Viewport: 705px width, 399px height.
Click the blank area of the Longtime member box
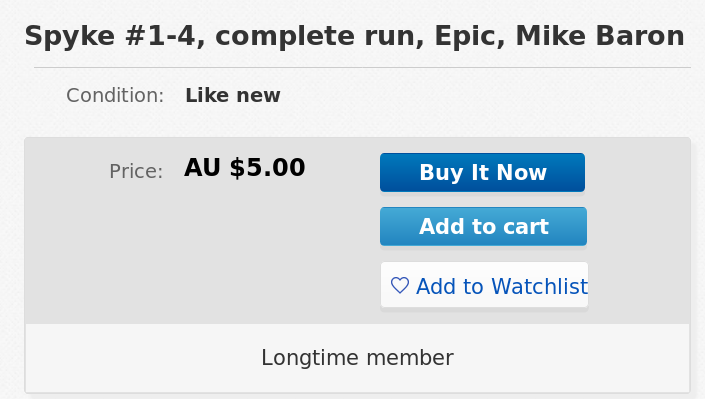point(135,358)
